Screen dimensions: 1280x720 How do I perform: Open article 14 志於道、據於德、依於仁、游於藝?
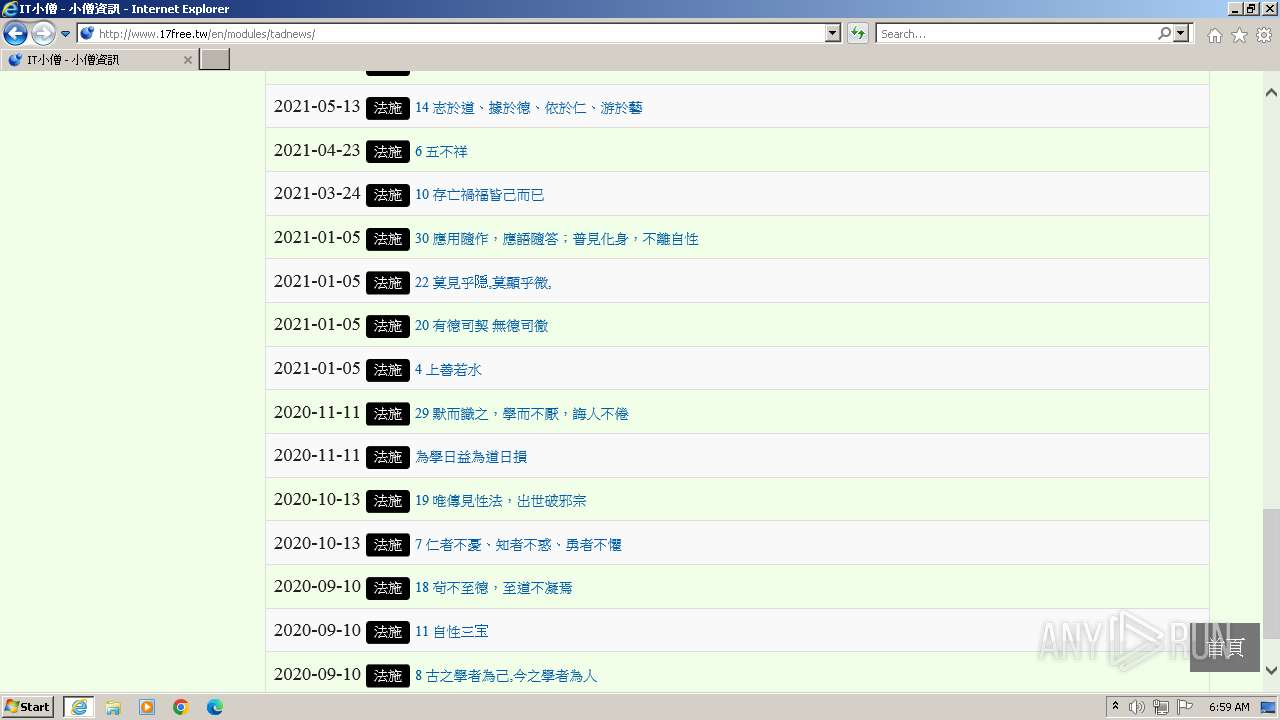529,108
